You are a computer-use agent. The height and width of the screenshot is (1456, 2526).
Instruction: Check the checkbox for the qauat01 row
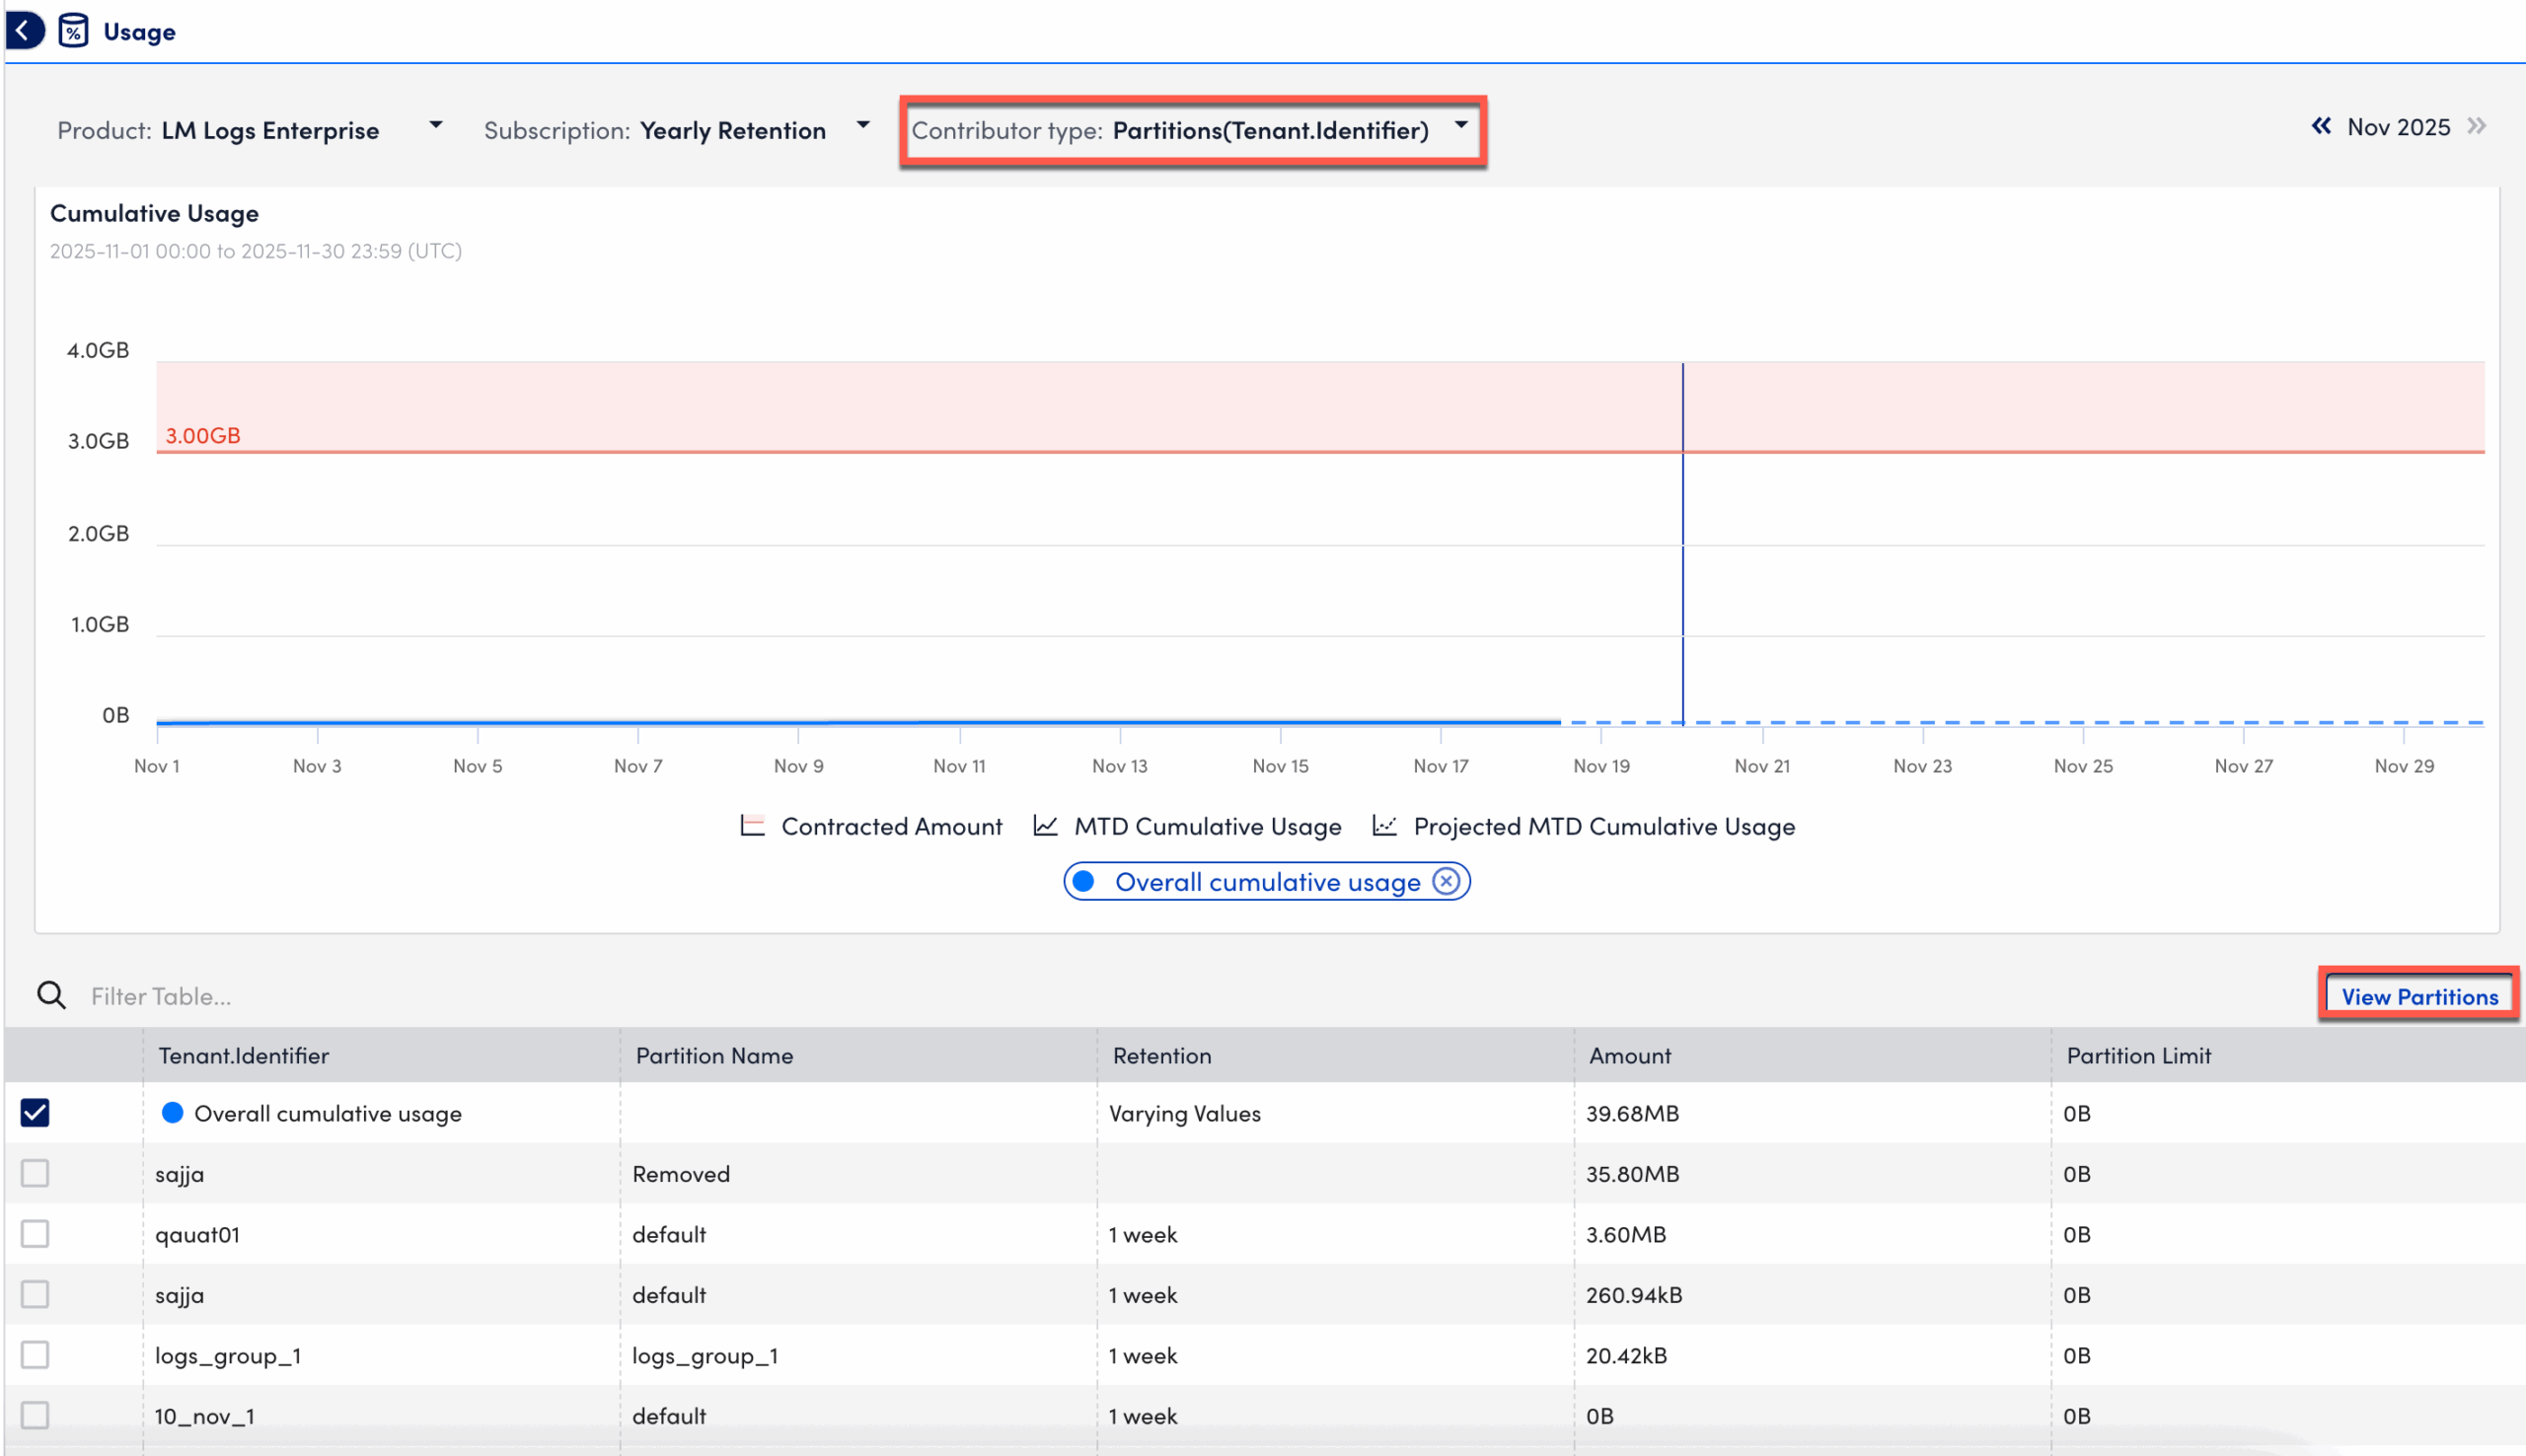pos(35,1233)
